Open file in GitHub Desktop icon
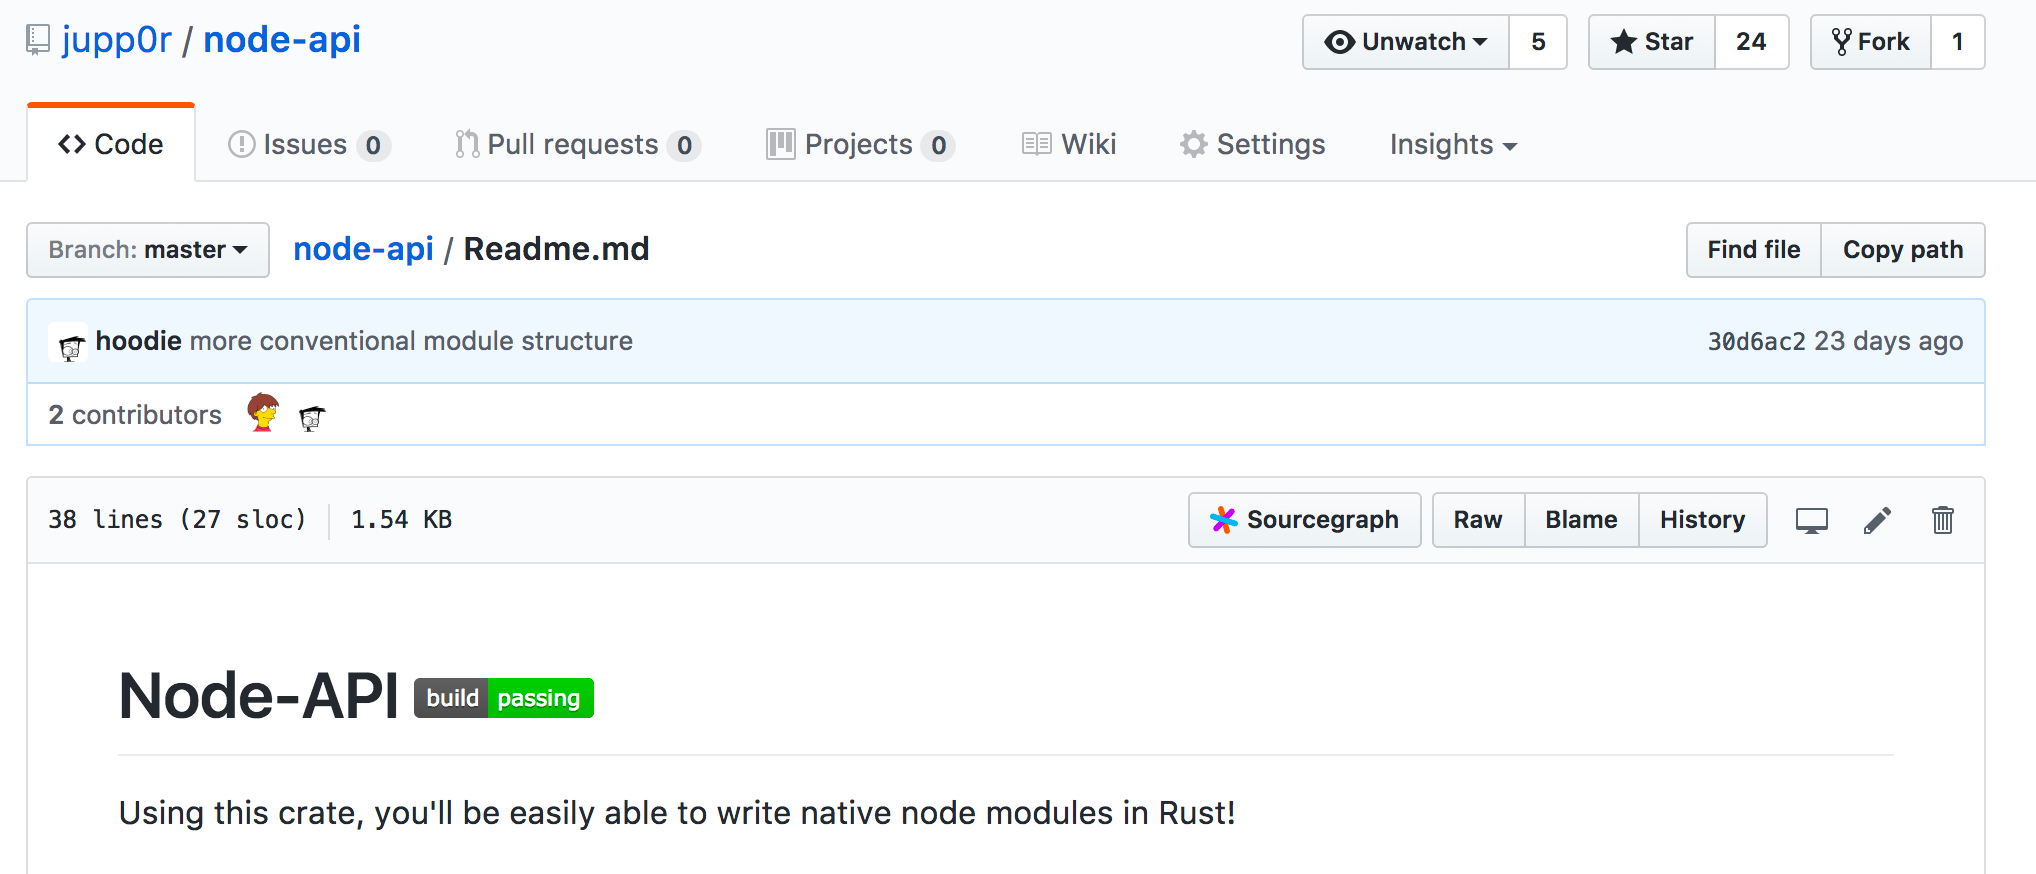The image size is (2036, 874). point(1812,521)
